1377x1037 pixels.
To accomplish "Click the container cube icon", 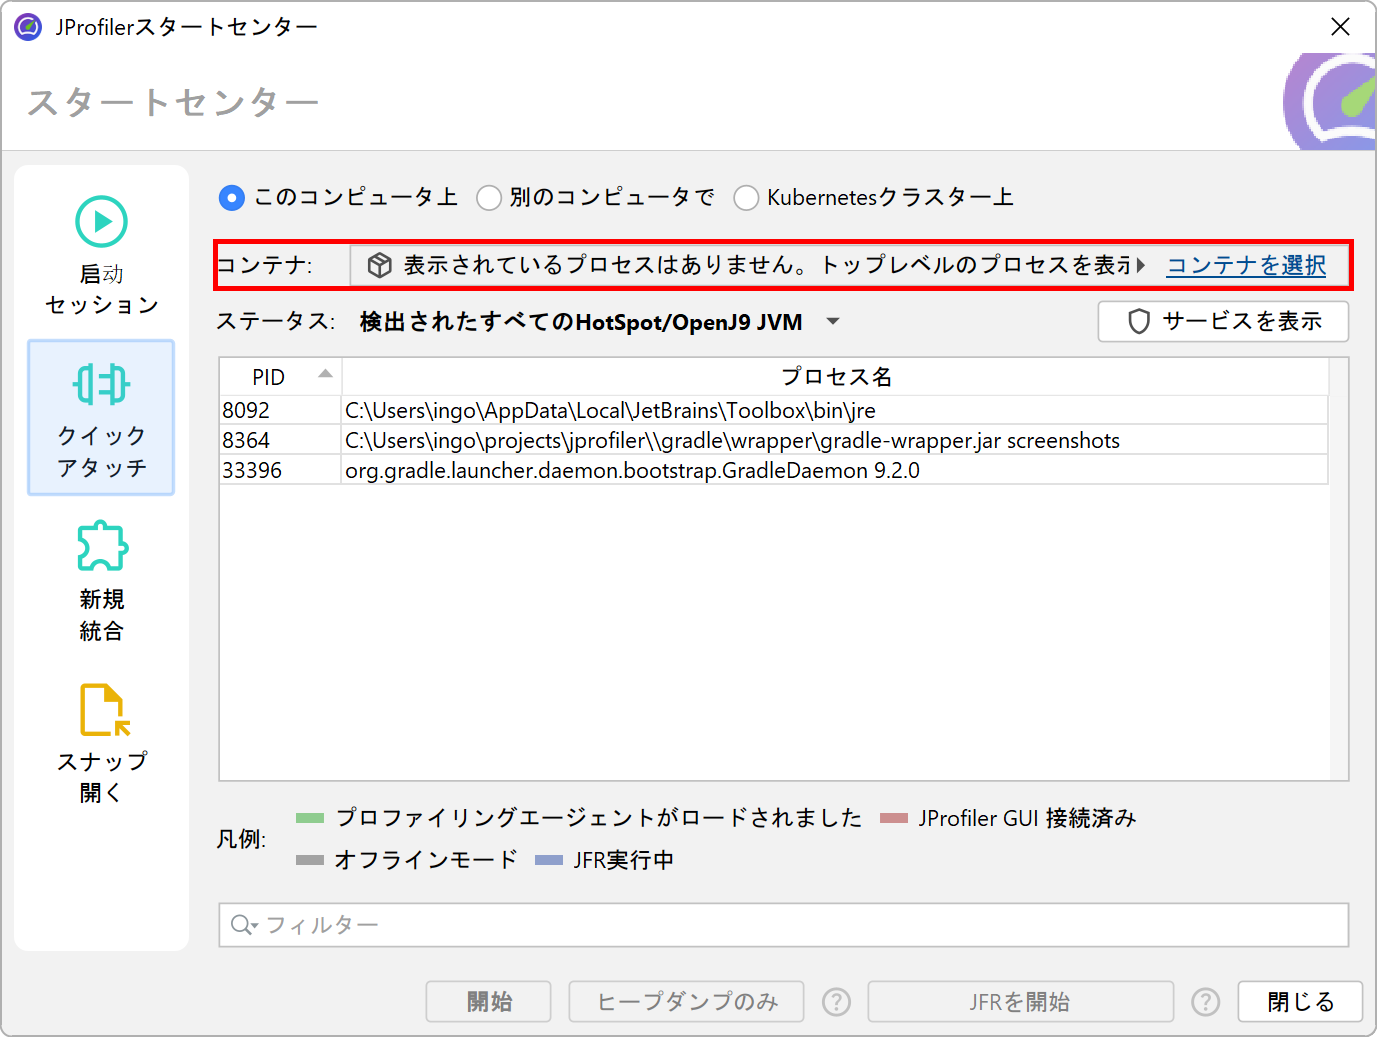I will [380, 265].
